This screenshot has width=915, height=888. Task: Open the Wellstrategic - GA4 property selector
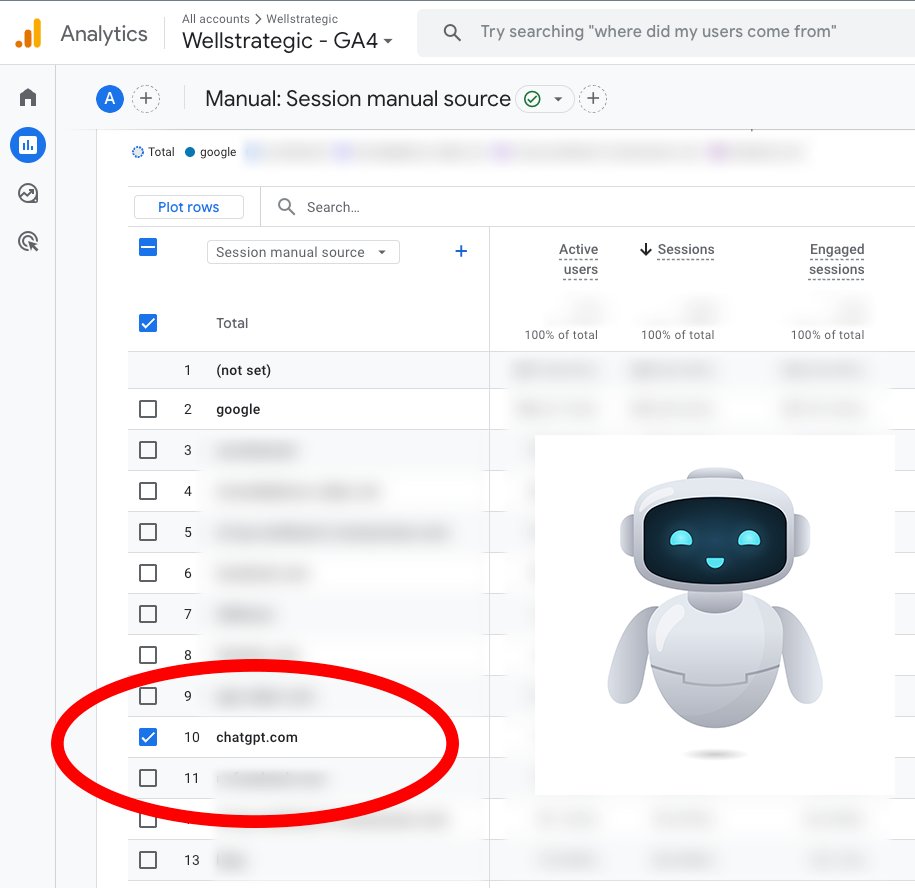[x=287, y=41]
